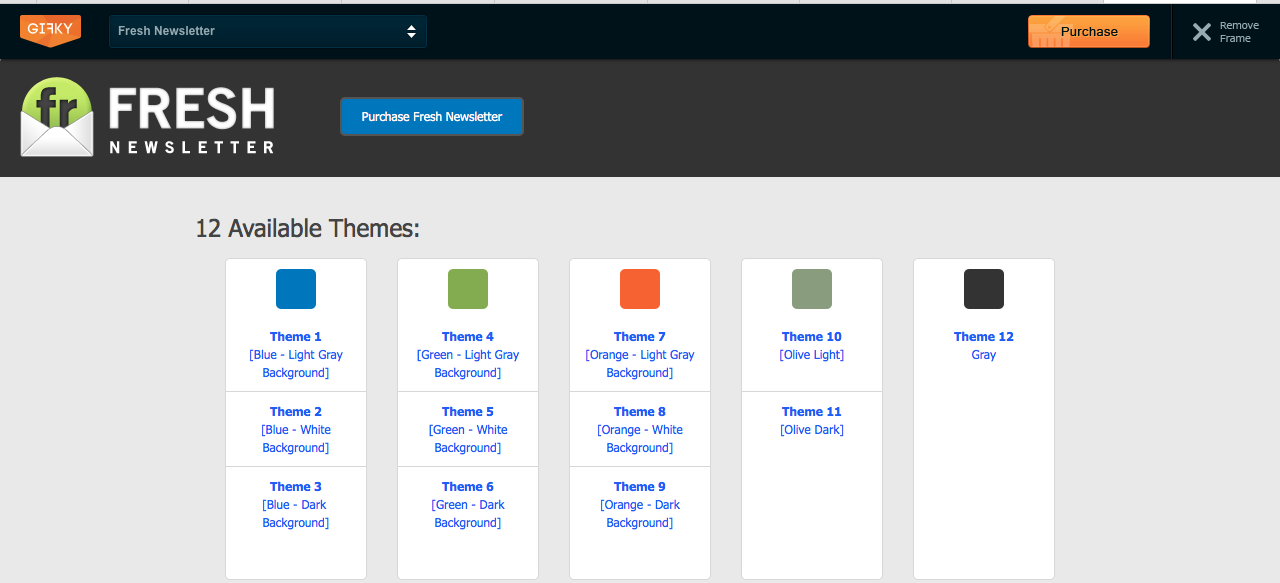Click the dark gray color swatch
Viewport: 1280px width, 583px height.
tap(984, 289)
